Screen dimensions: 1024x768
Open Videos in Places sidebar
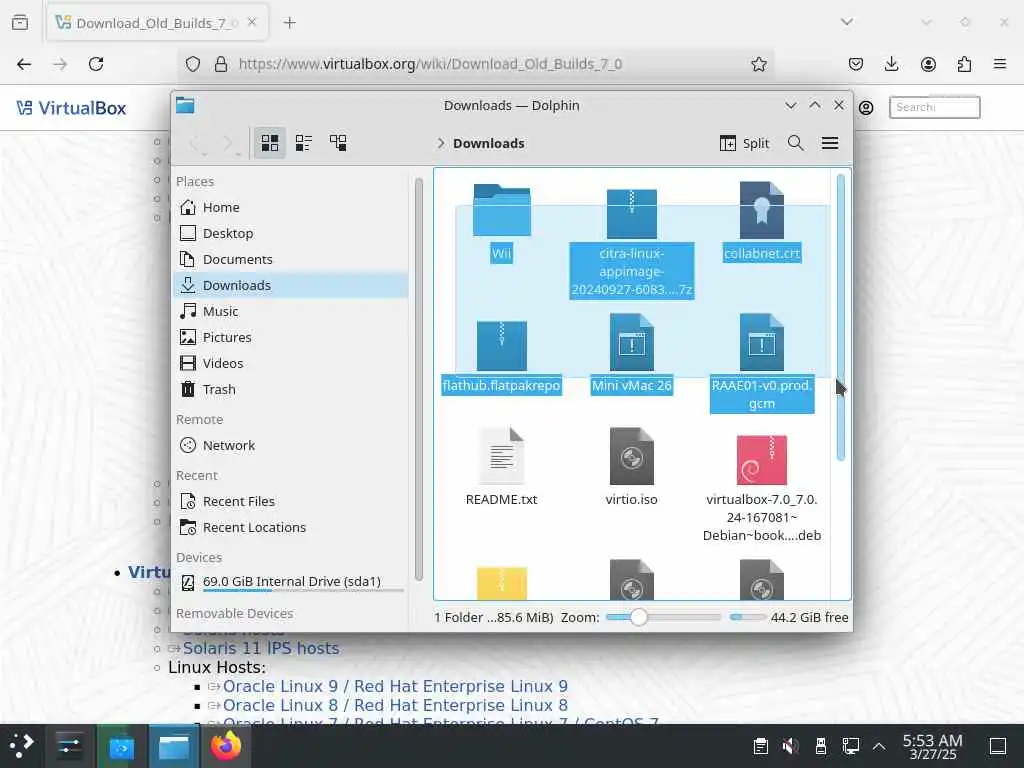point(291,363)
